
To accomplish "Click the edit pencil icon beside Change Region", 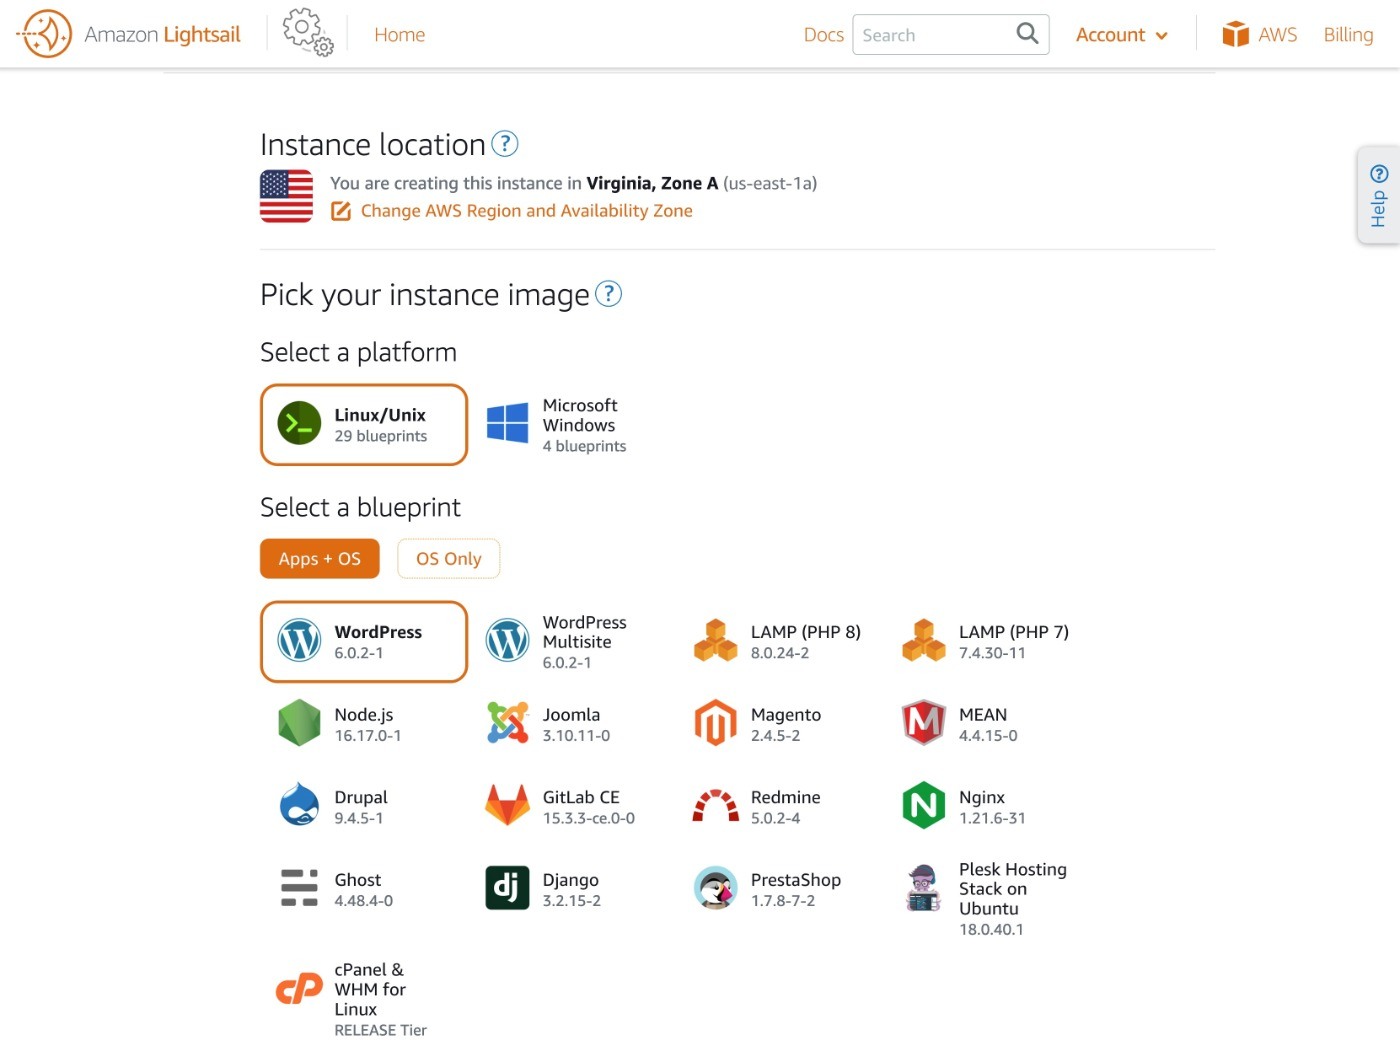I will pyautogui.click(x=341, y=211).
